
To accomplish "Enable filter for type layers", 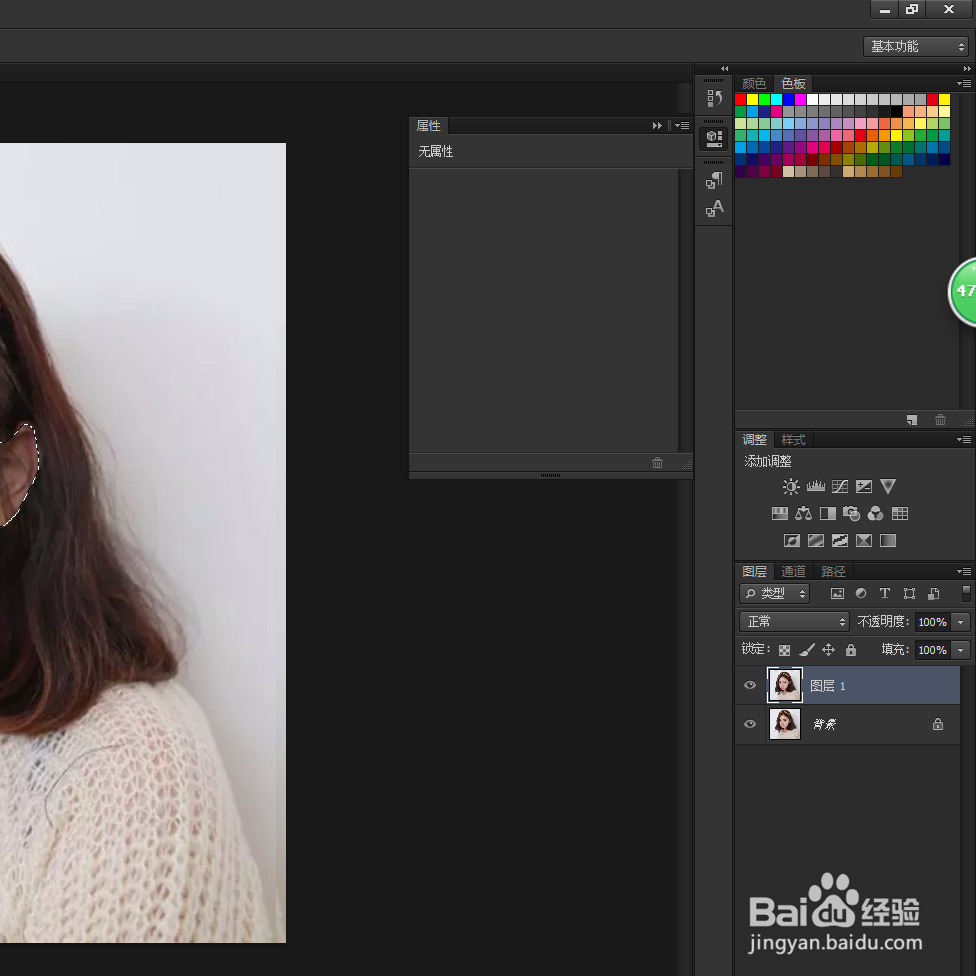I will click(x=884, y=594).
